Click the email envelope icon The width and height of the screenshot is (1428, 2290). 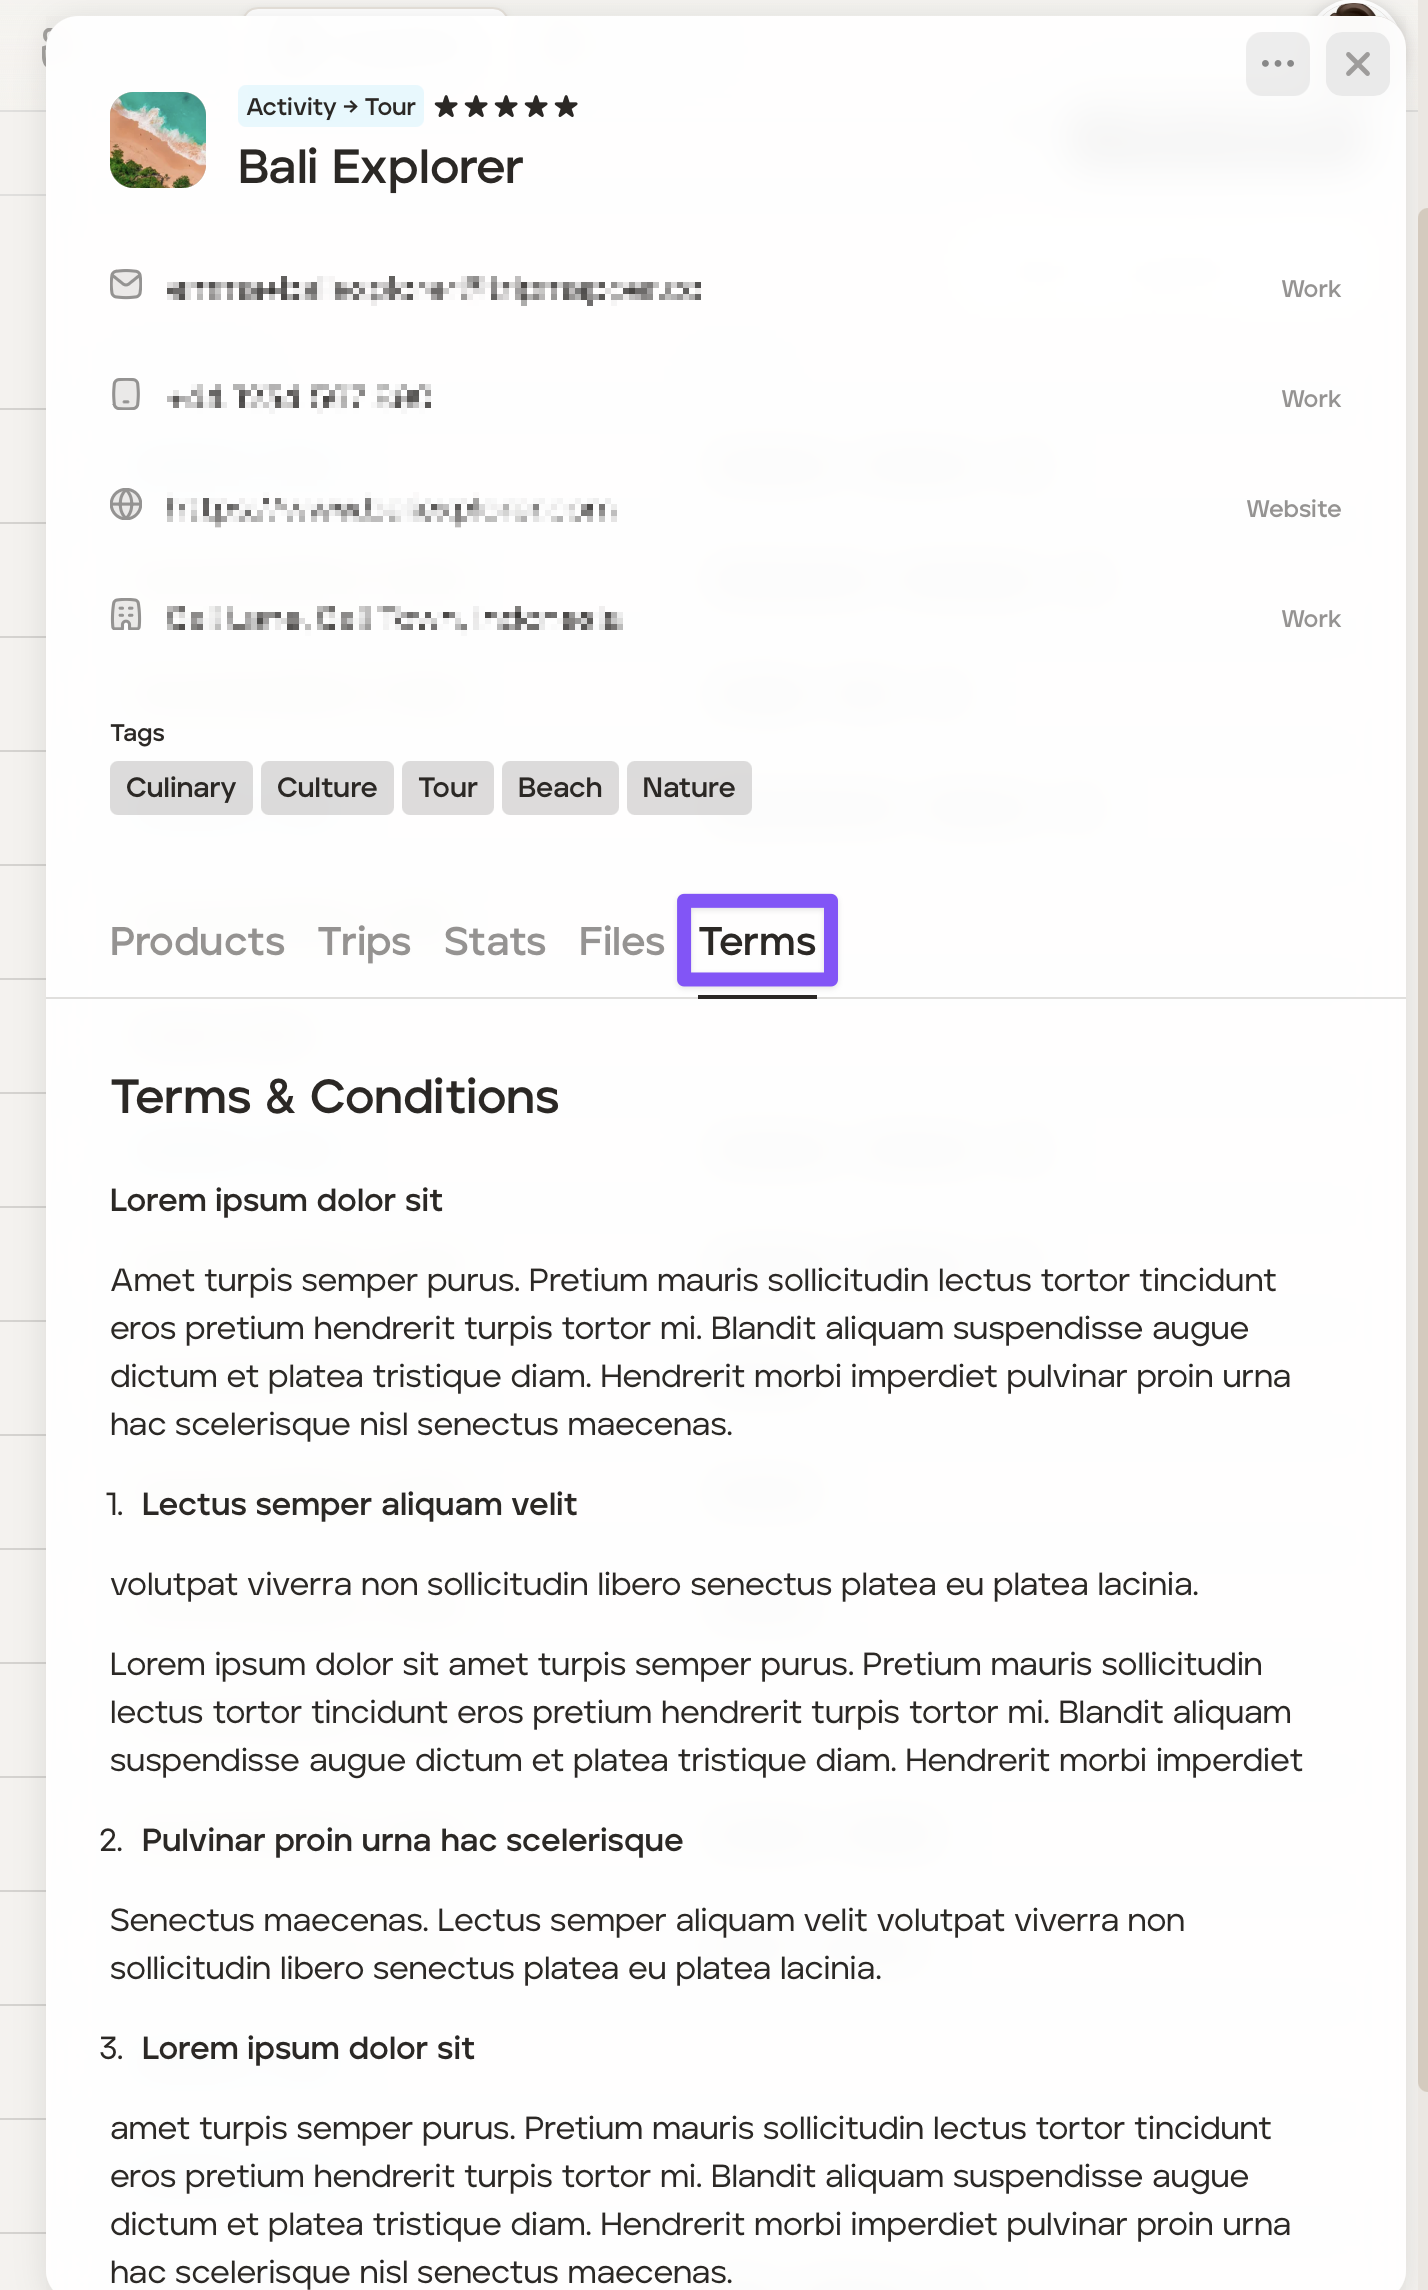(x=126, y=285)
